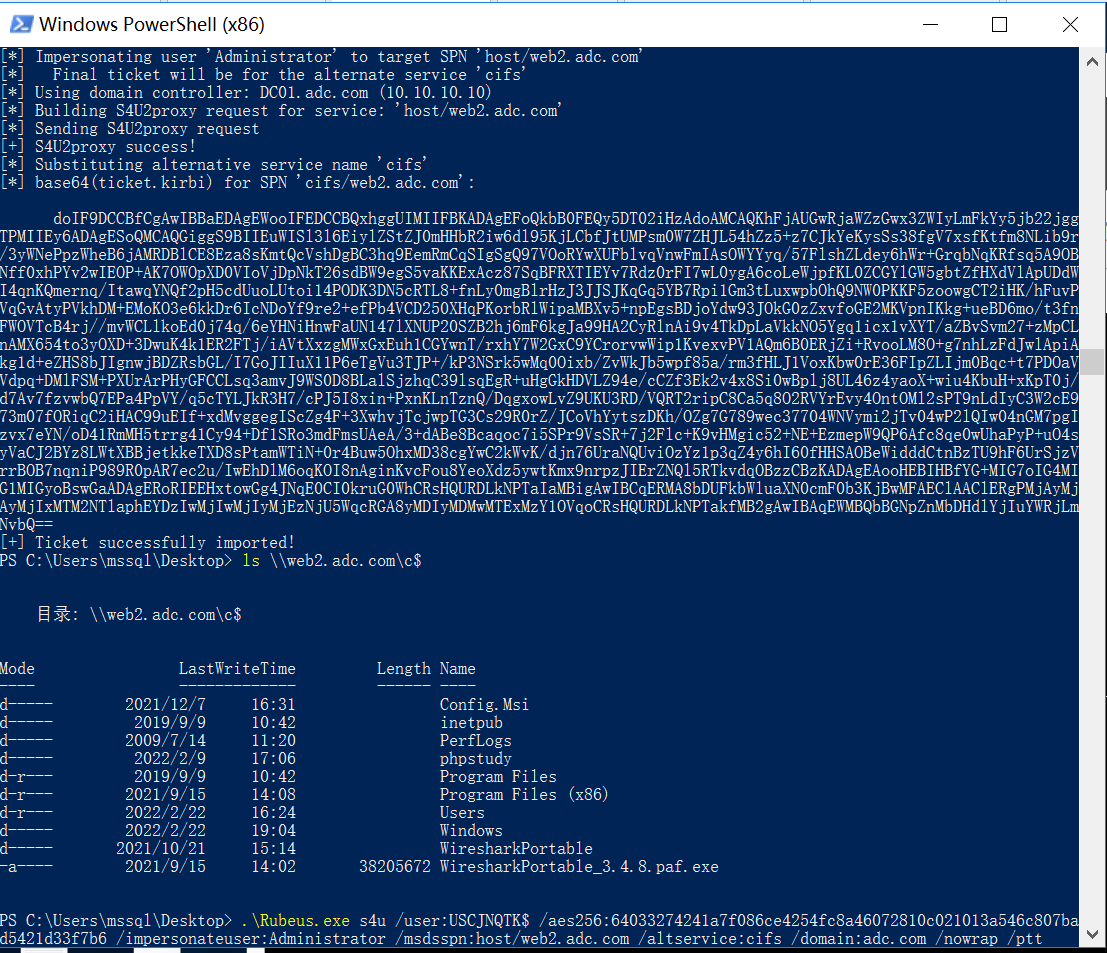Click the '/nowrap' argument

click(x=967, y=939)
